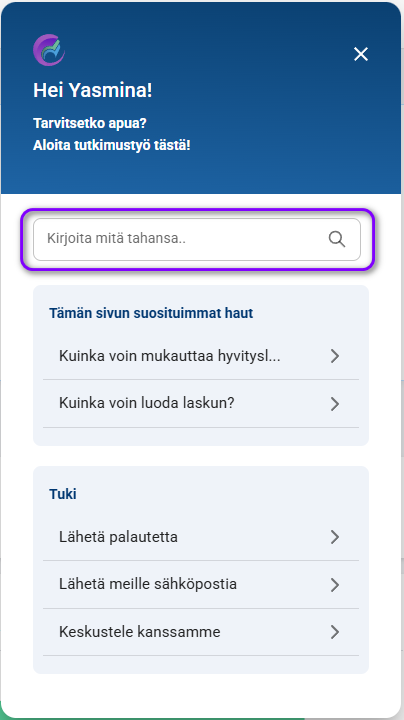Focus the 'Kirjoita mitä tahansa..' search field
404x720 pixels.
click(197, 239)
